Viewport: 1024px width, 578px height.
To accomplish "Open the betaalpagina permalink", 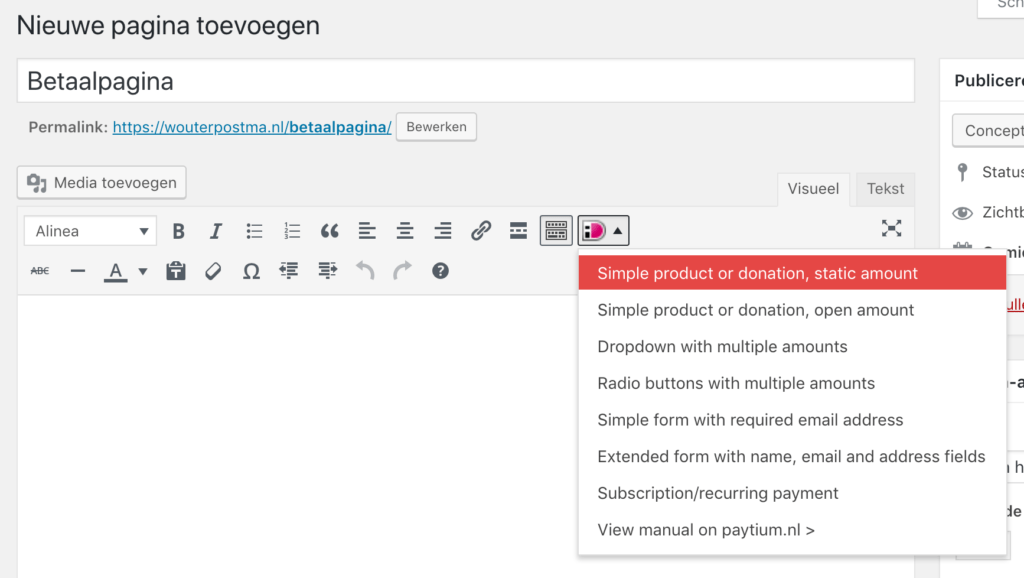I will click(x=251, y=126).
